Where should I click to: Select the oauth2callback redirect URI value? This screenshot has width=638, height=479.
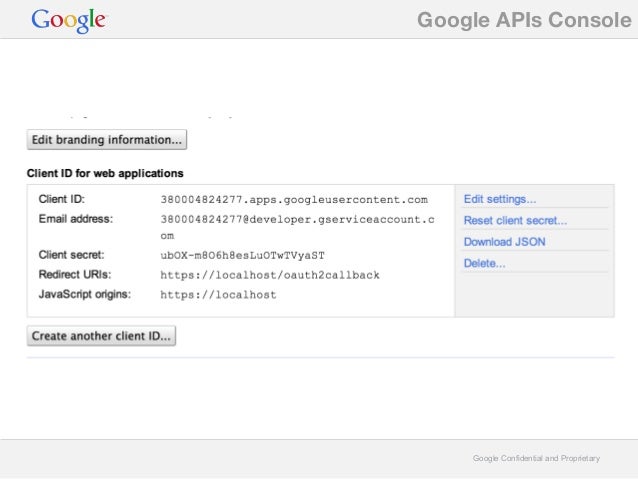tap(270, 275)
